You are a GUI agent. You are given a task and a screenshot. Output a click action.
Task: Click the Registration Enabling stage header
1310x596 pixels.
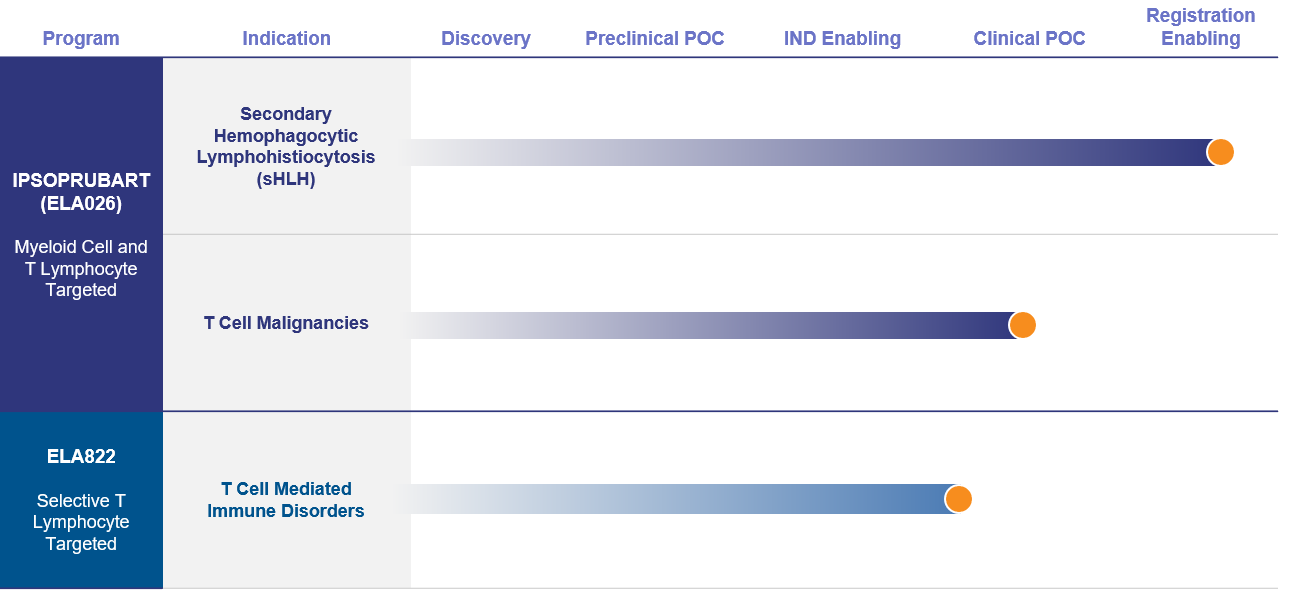1200,27
